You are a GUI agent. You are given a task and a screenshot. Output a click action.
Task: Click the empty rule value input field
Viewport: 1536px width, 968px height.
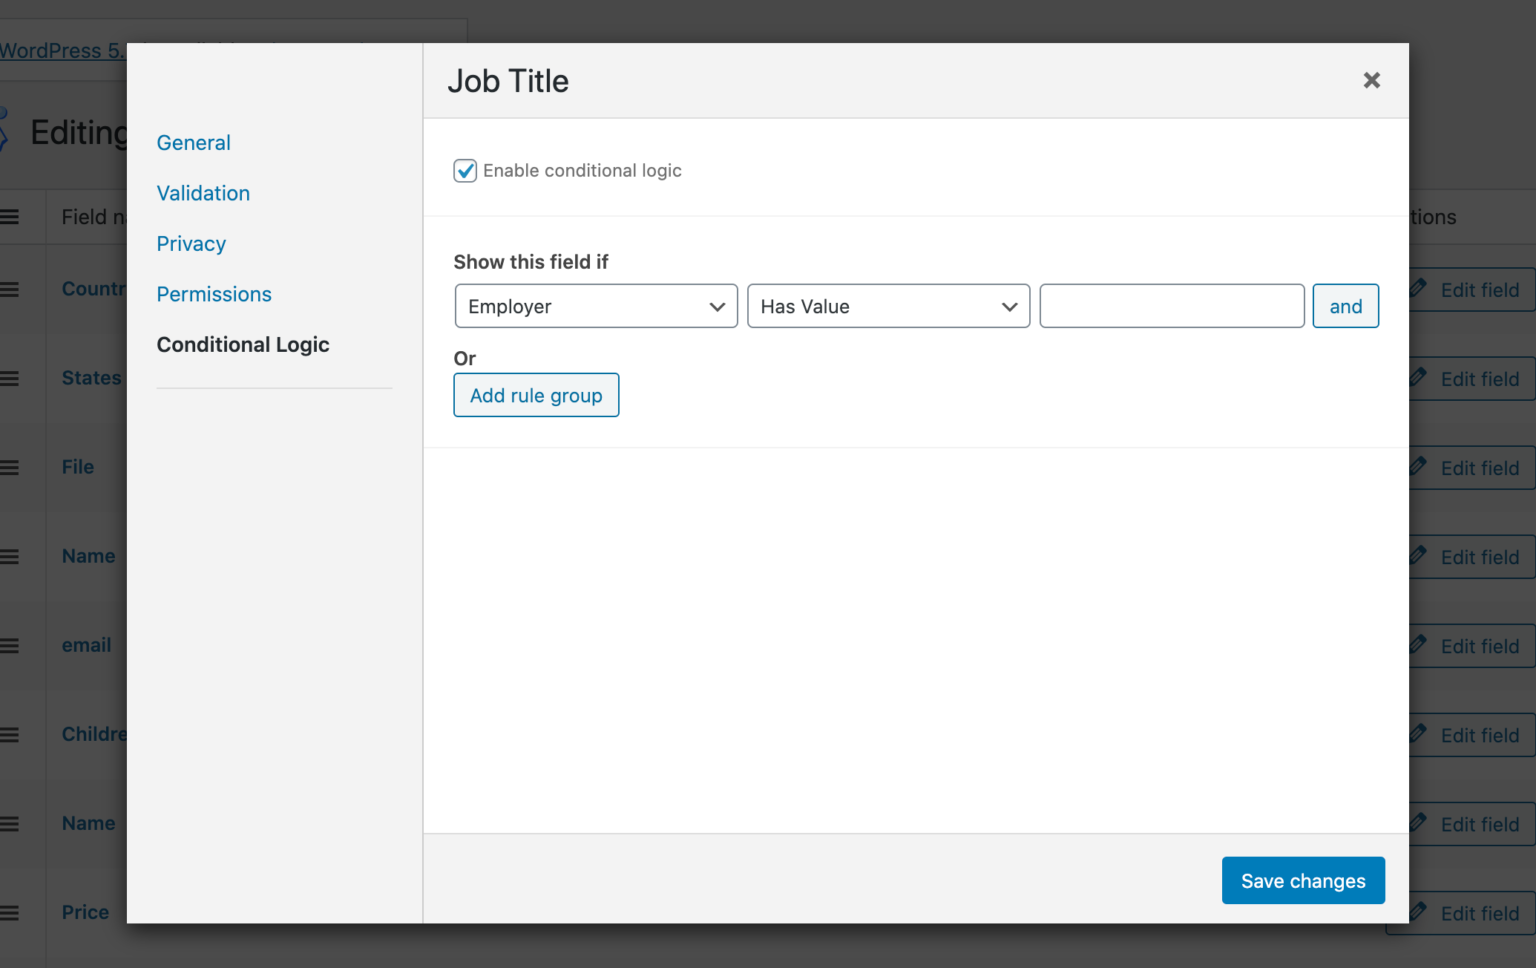[1171, 306]
